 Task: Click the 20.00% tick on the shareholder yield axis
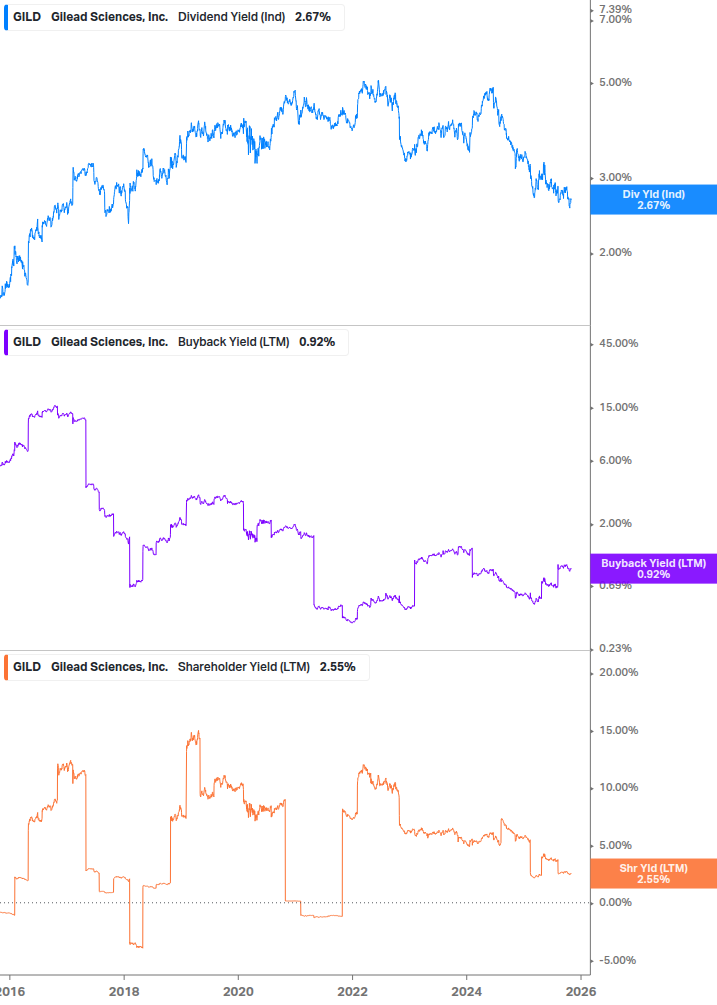pos(618,672)
